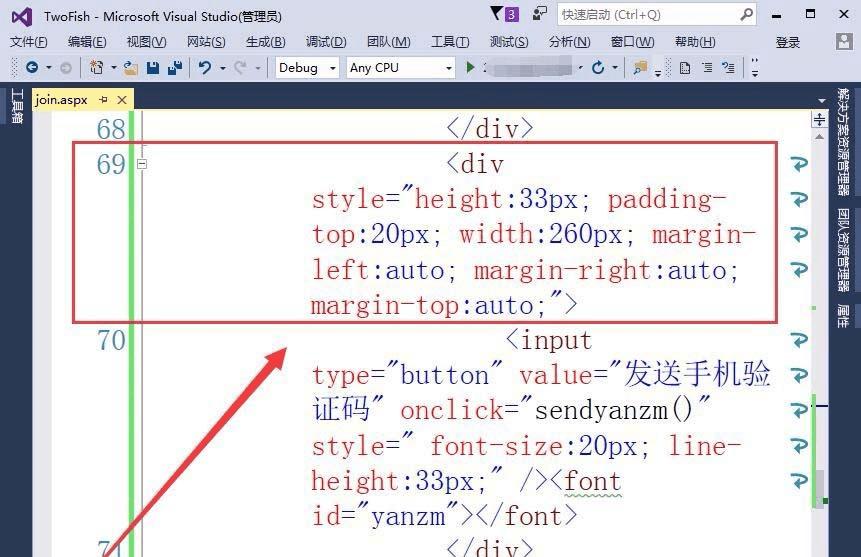Open the 调试(D) menu
The height and width of the screenshot is (557, 861).
click(326, 42)
